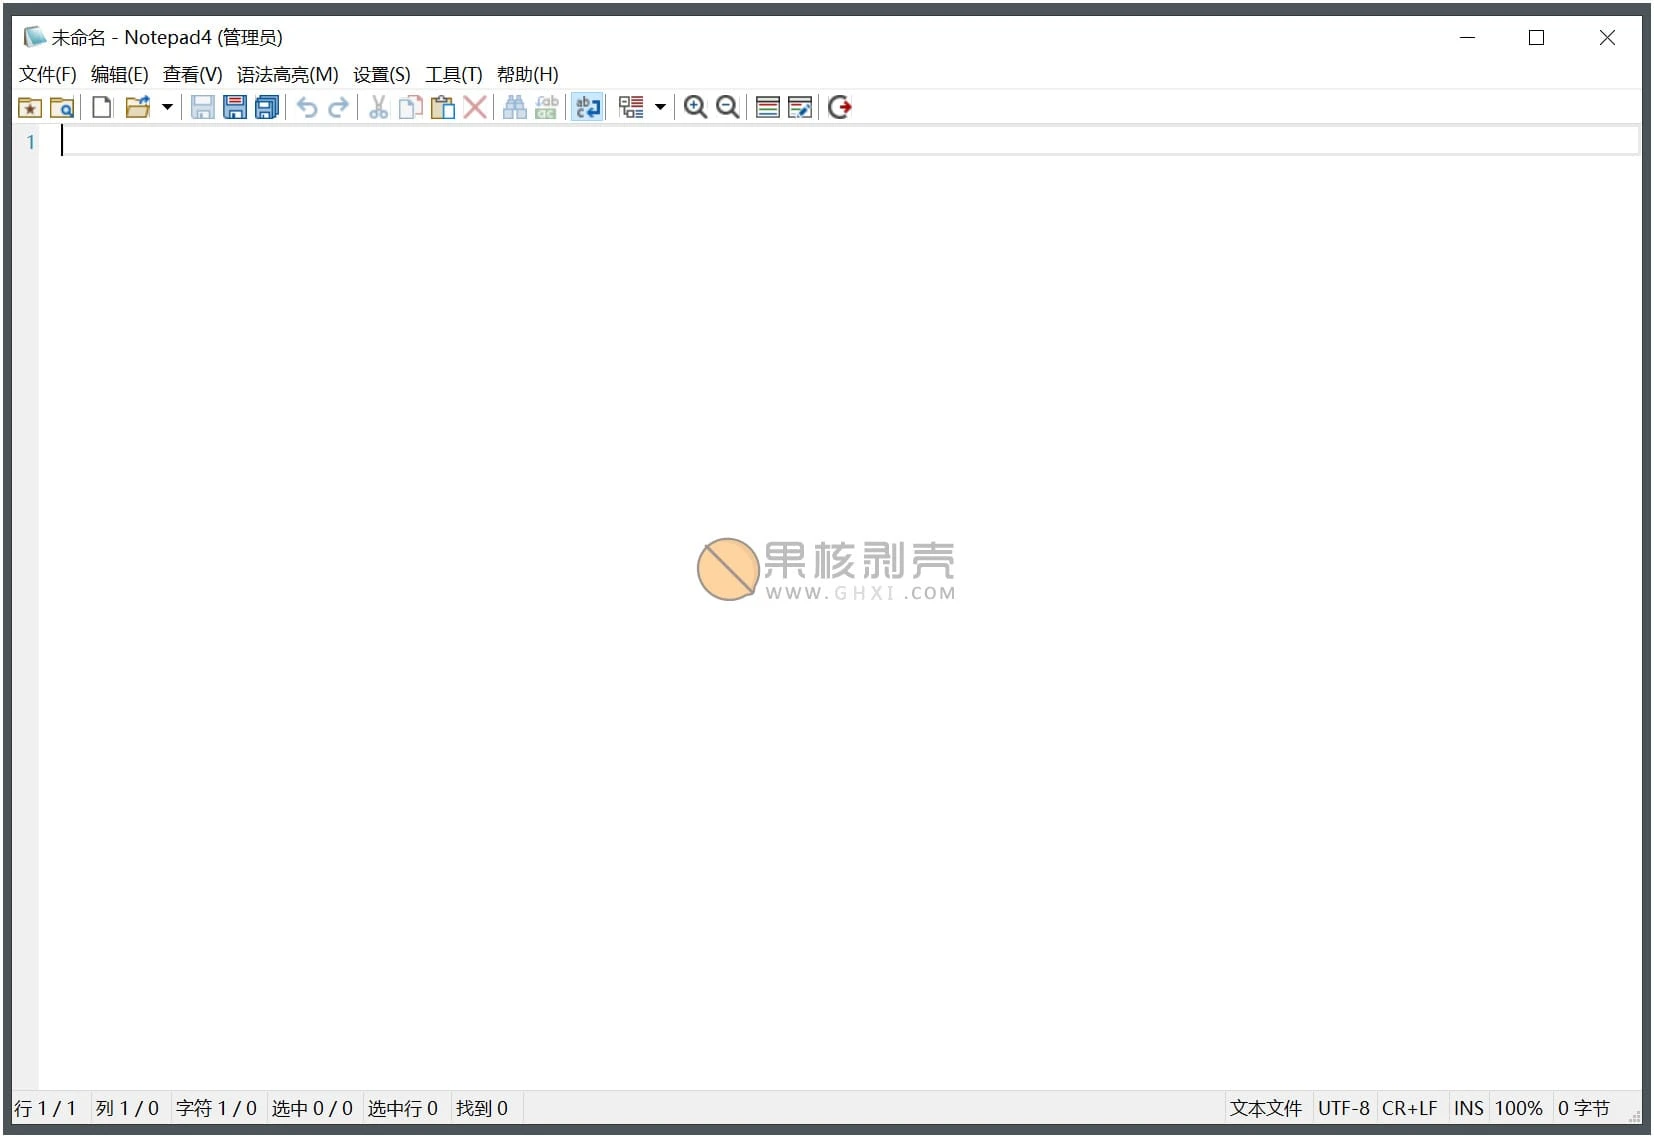The width and height of the screenshot is (1654, 1138).
Task: Open the 查看(V) menu
Action: (x=192, y=74)
